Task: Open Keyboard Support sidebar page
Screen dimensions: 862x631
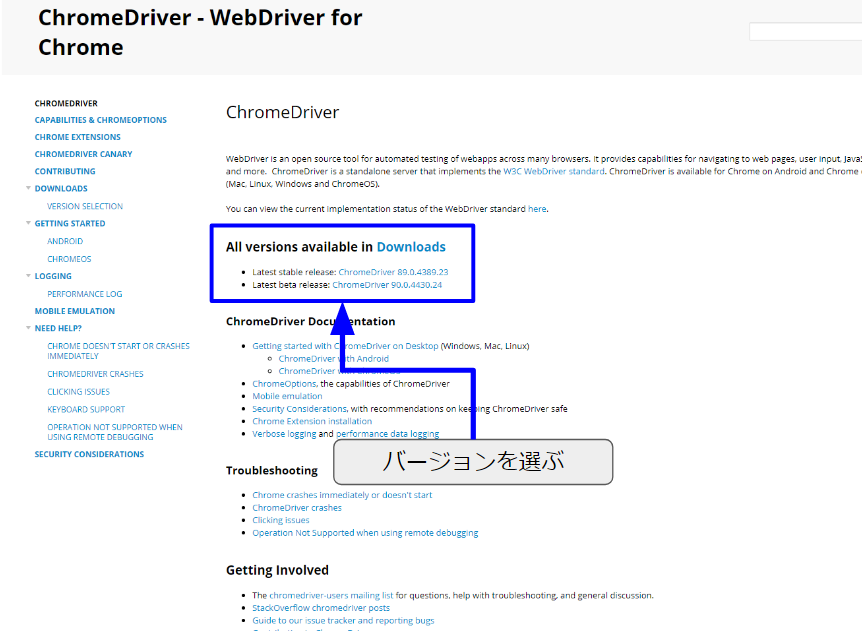Action: coord(86,409)
